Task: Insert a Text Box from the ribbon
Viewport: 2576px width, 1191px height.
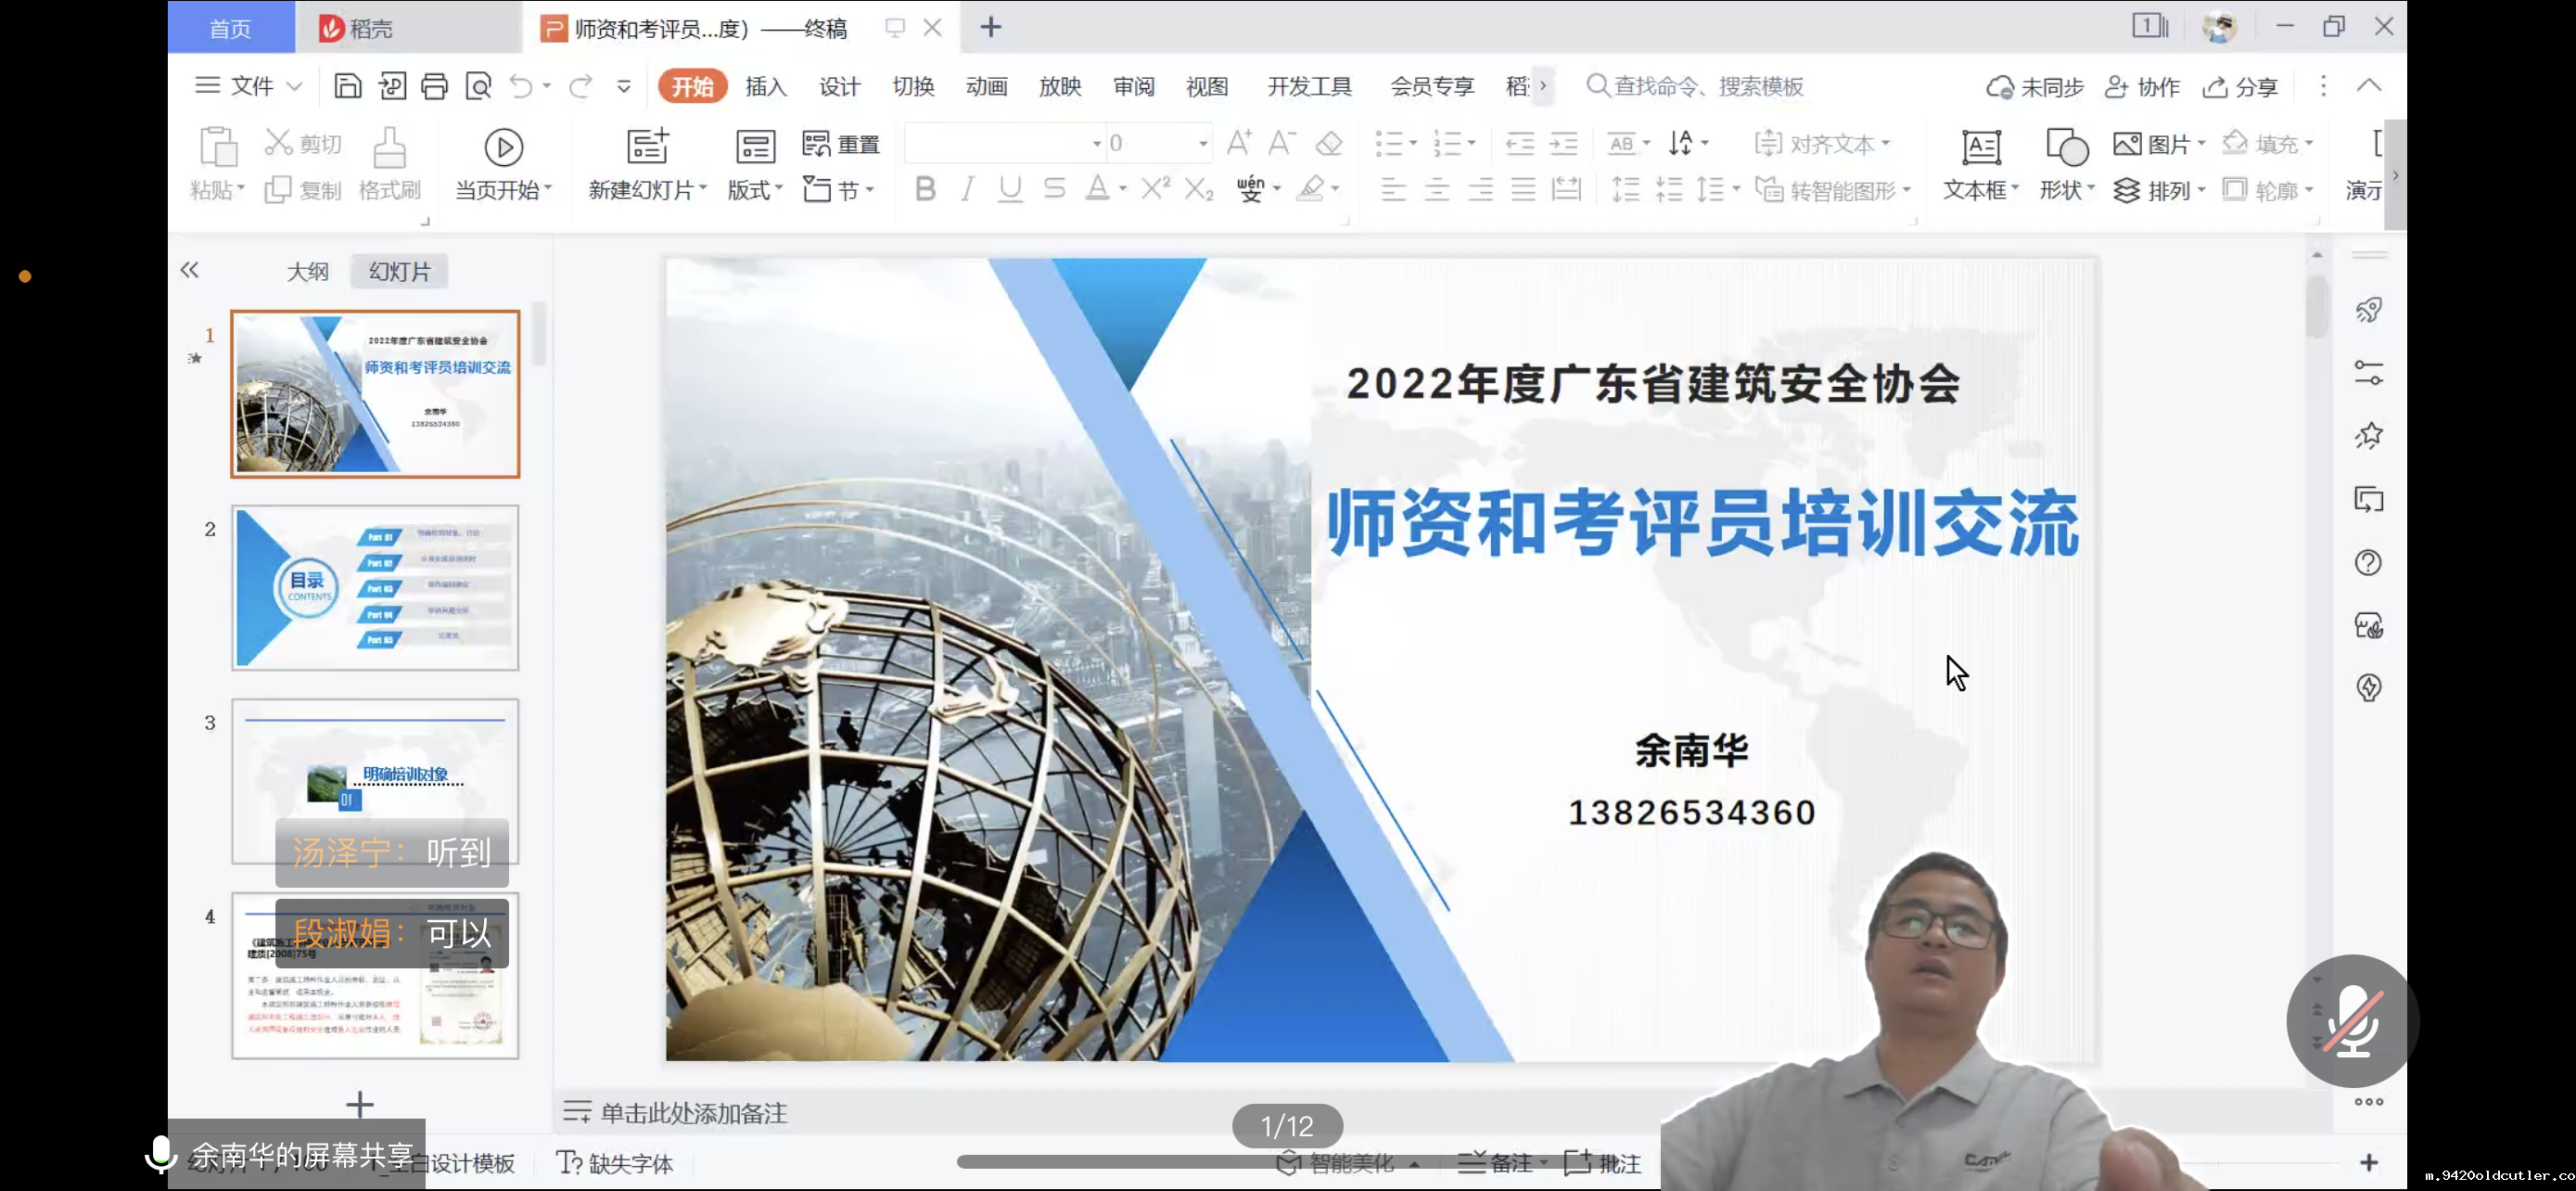Action: click(1980, 148)
